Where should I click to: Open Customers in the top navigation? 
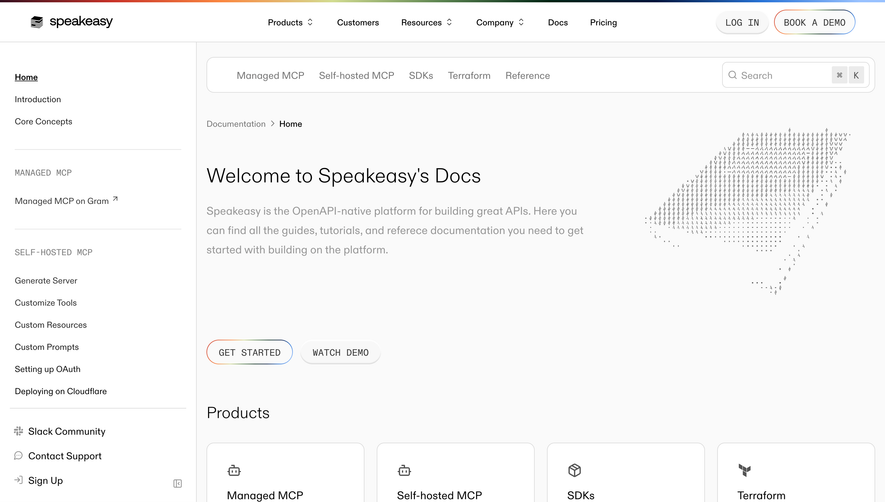358,23
